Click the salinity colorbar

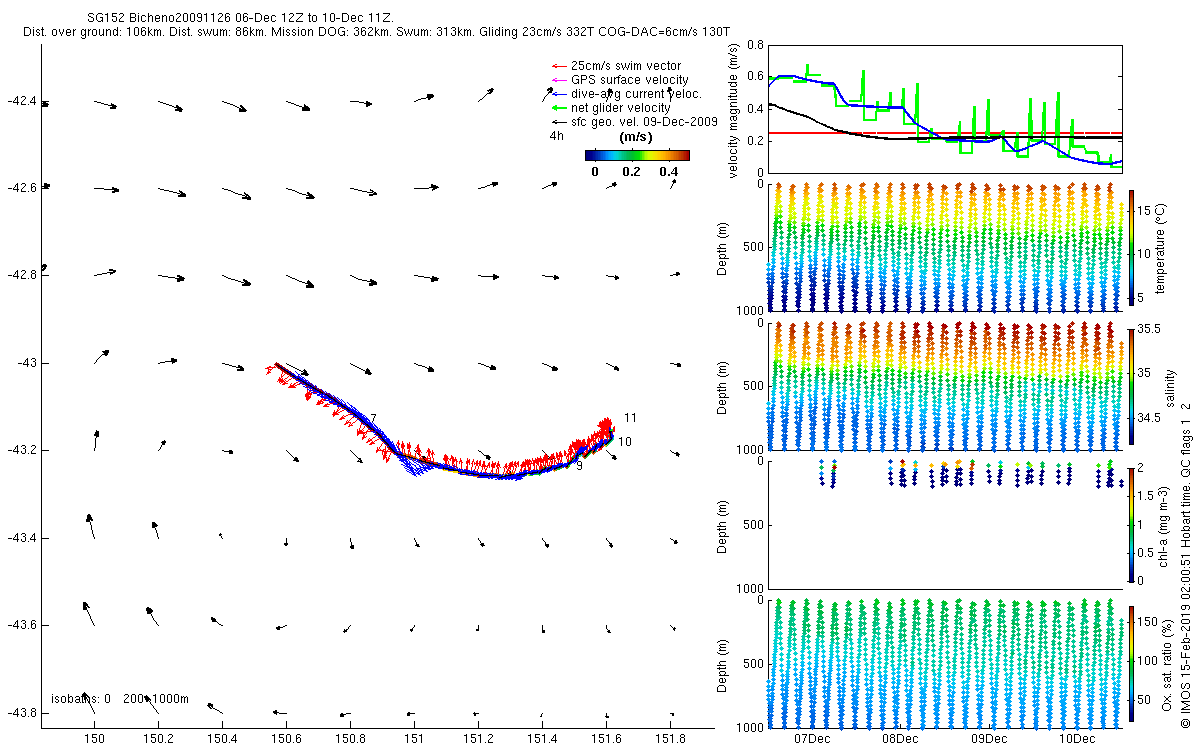pos(1132,386)
